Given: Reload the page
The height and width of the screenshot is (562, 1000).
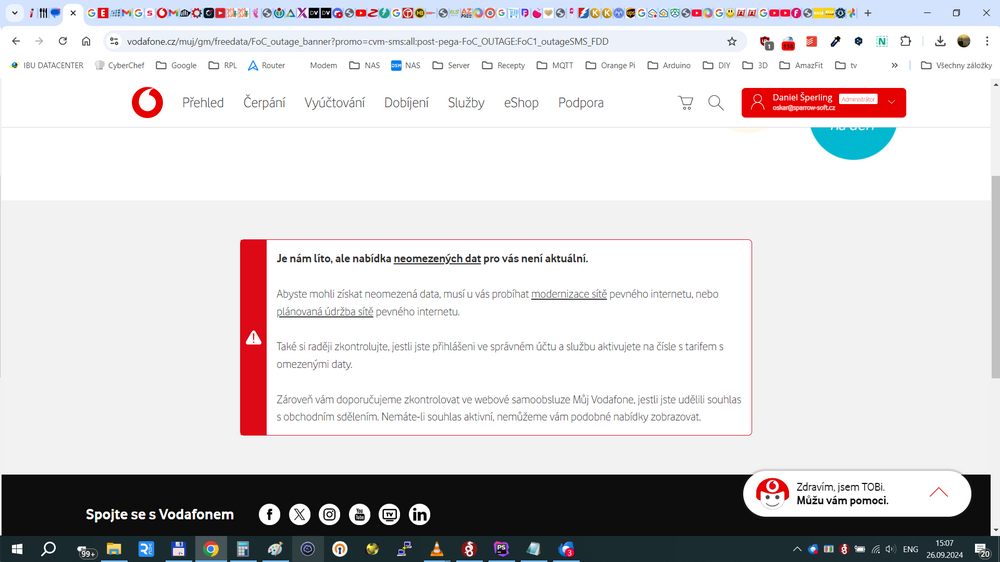Looking at the screenshot, I should [62, 41].
